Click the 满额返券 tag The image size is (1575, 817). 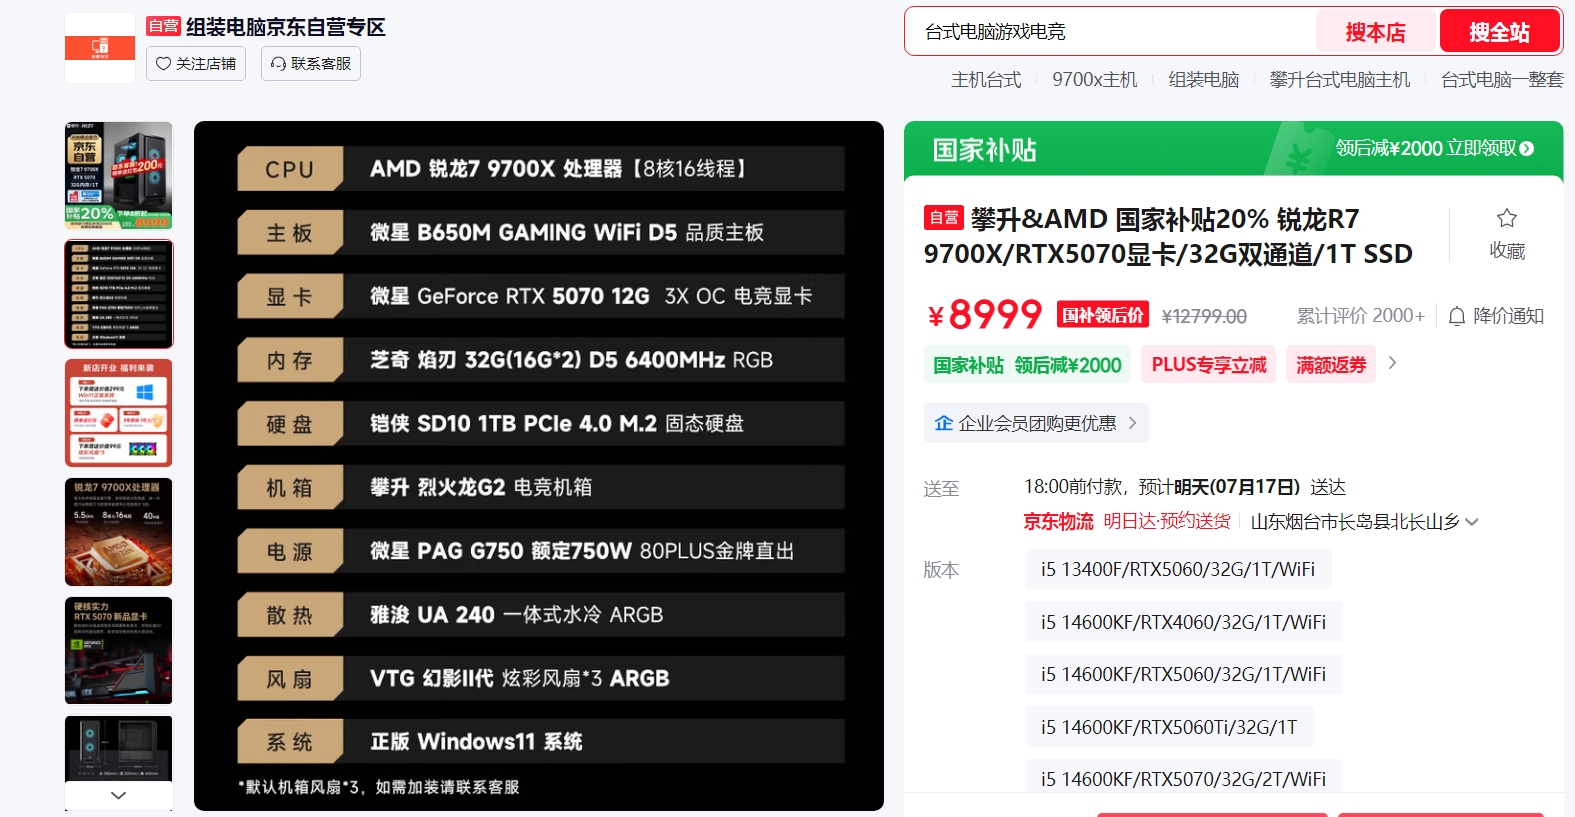[1331, 365]
